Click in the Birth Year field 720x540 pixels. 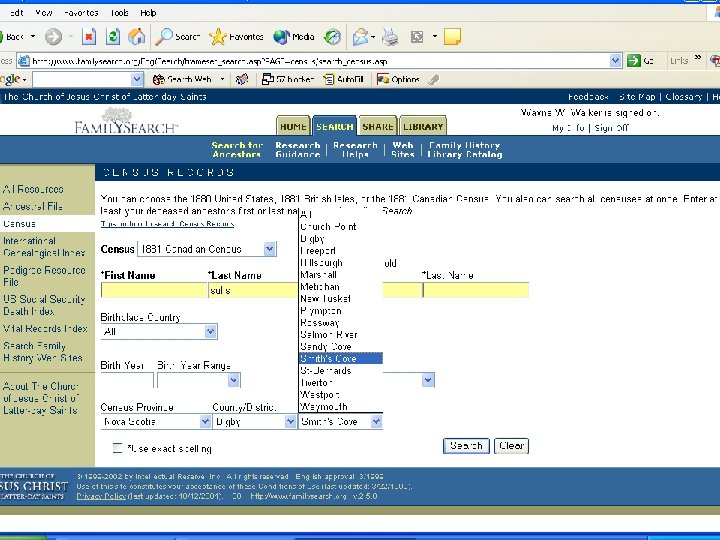pos(127,380)
